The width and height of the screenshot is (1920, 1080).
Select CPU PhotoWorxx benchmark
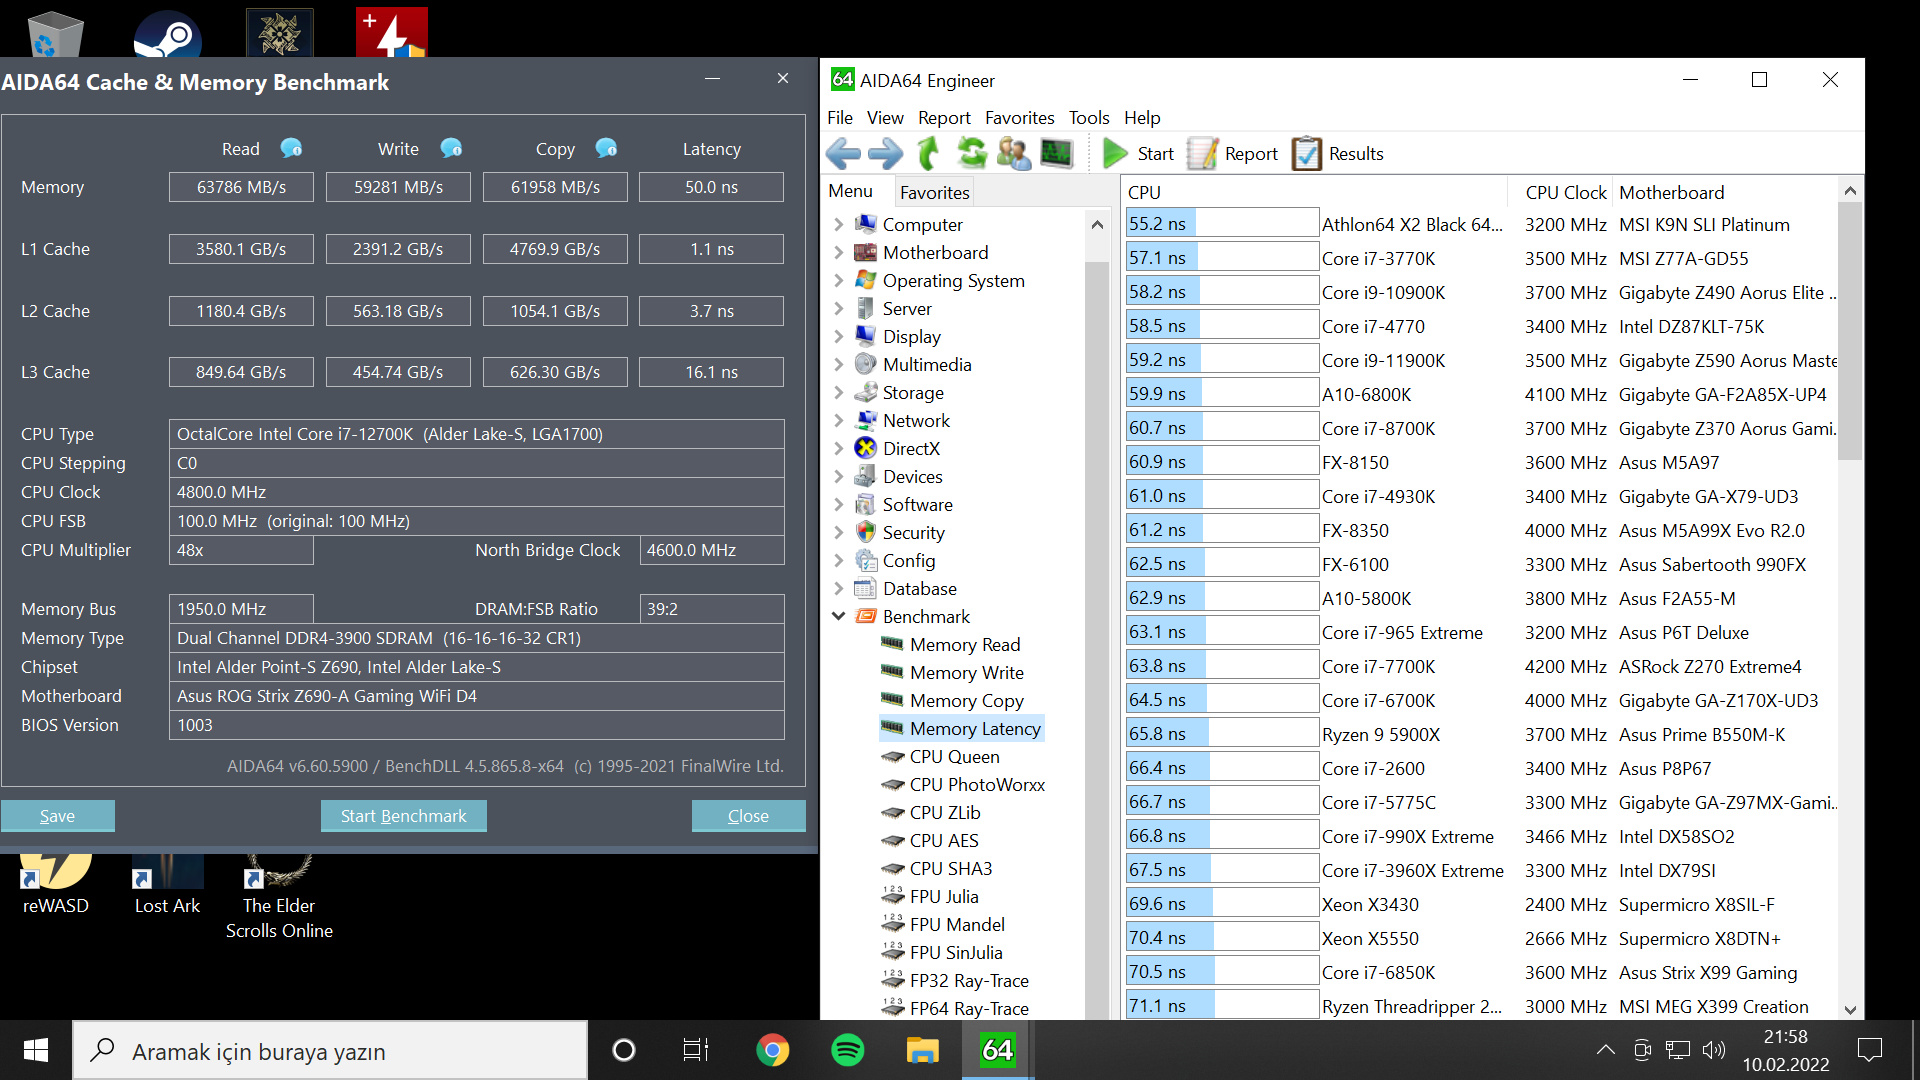coord(977,785)
